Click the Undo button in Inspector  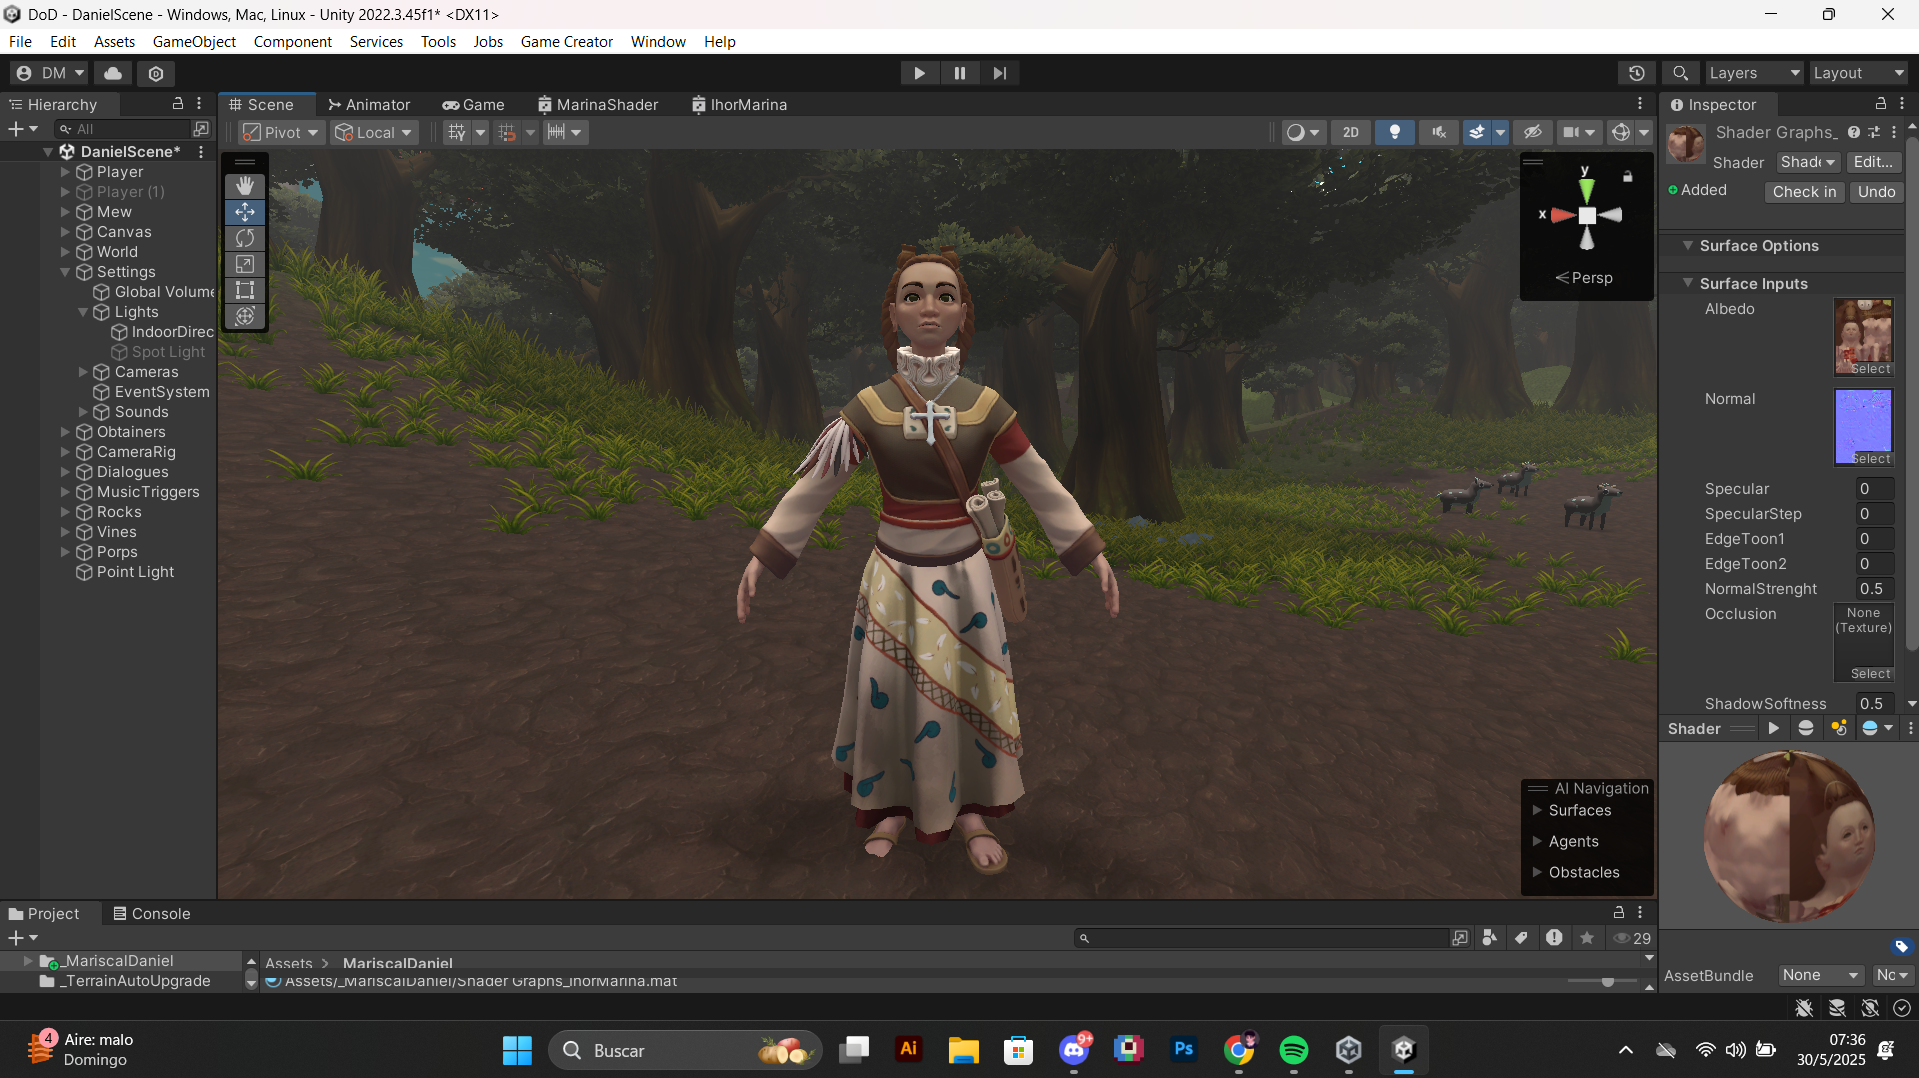(x=1876, y=191)
